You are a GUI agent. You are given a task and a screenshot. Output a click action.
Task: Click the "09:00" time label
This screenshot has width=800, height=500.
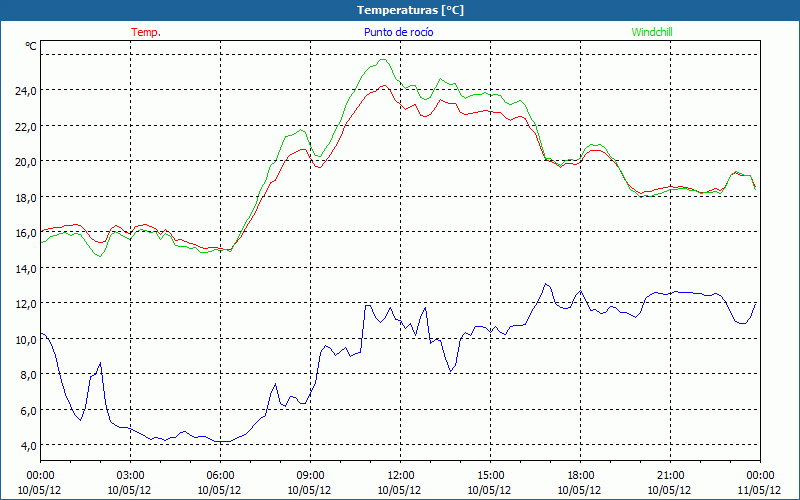pos(310,476)
